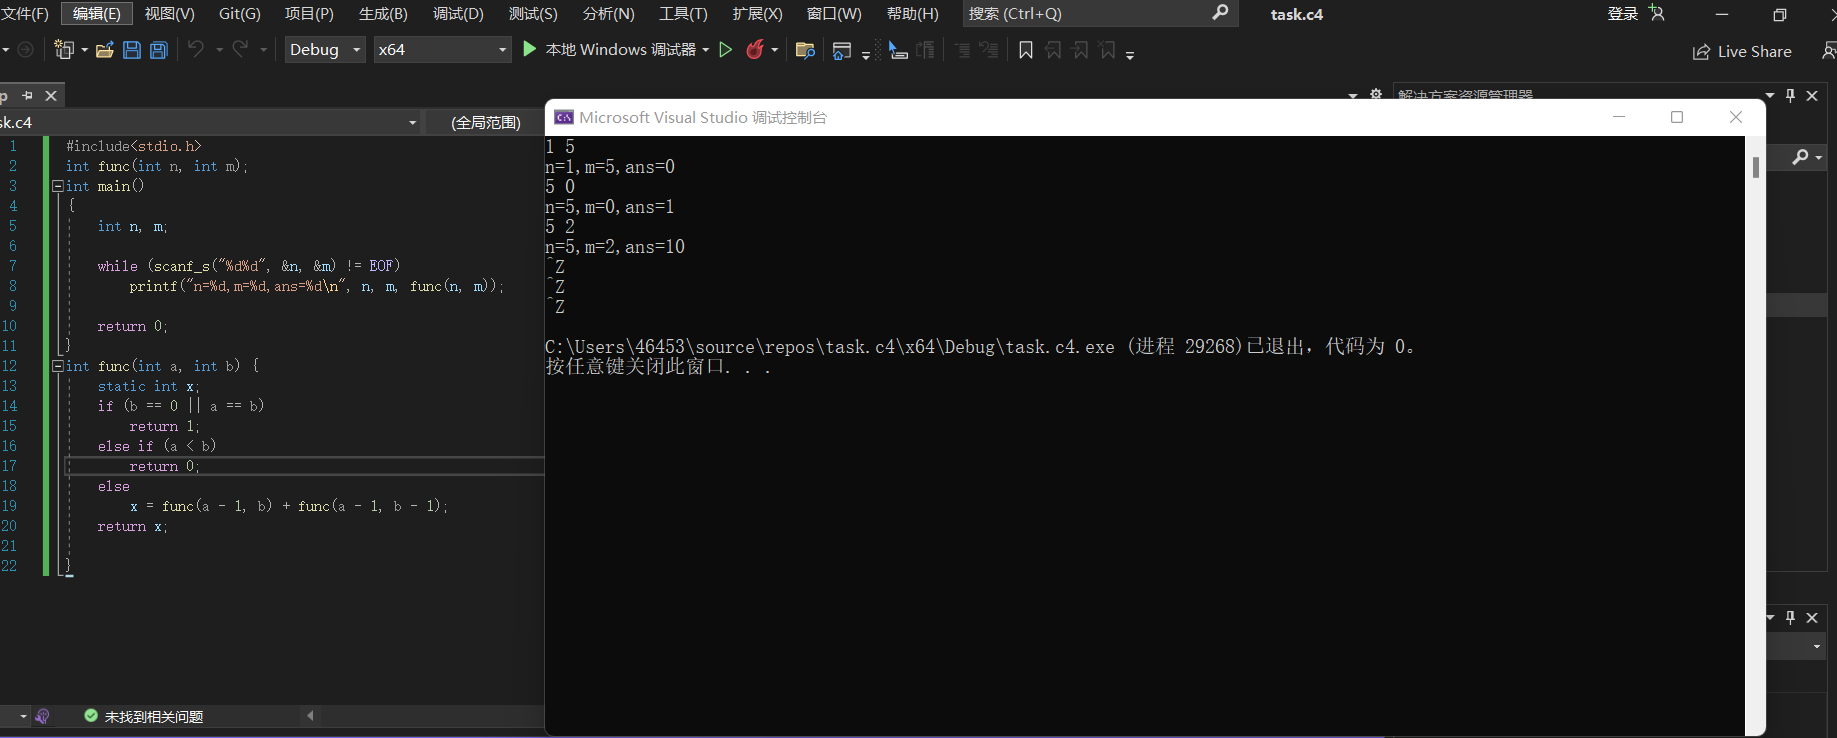Open the 编辑(E) menu

[x=97, y=13]
